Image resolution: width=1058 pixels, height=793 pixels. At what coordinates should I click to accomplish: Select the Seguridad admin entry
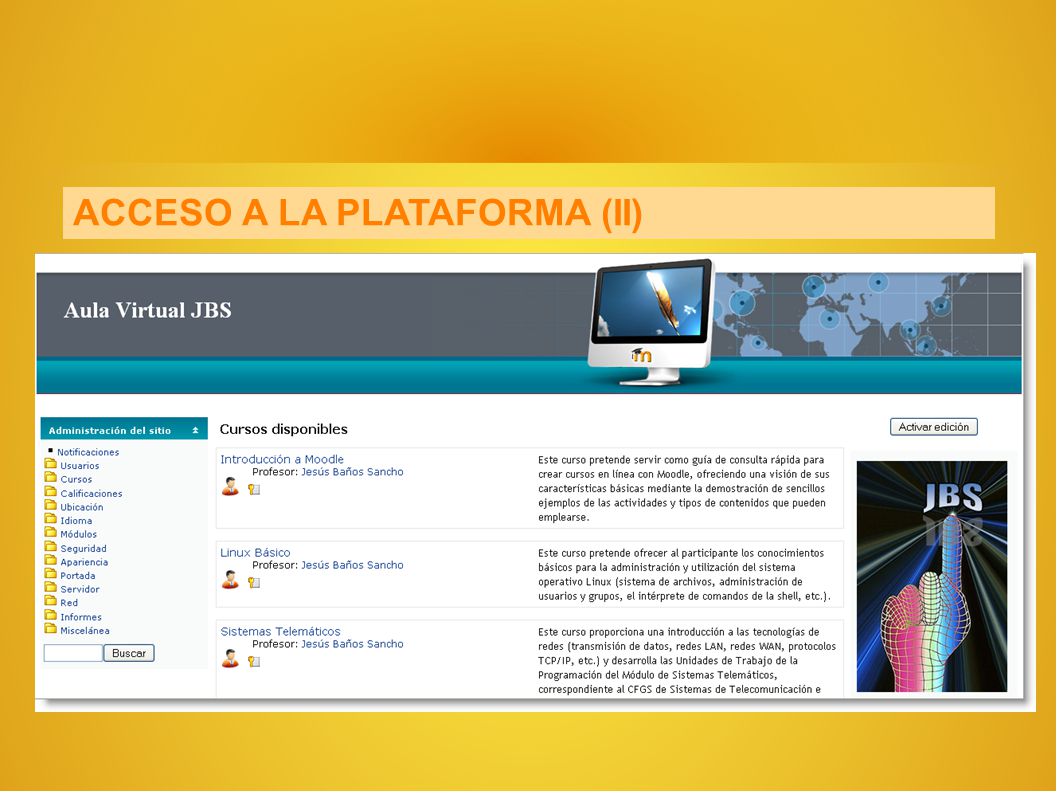click(x=83, y=549)
